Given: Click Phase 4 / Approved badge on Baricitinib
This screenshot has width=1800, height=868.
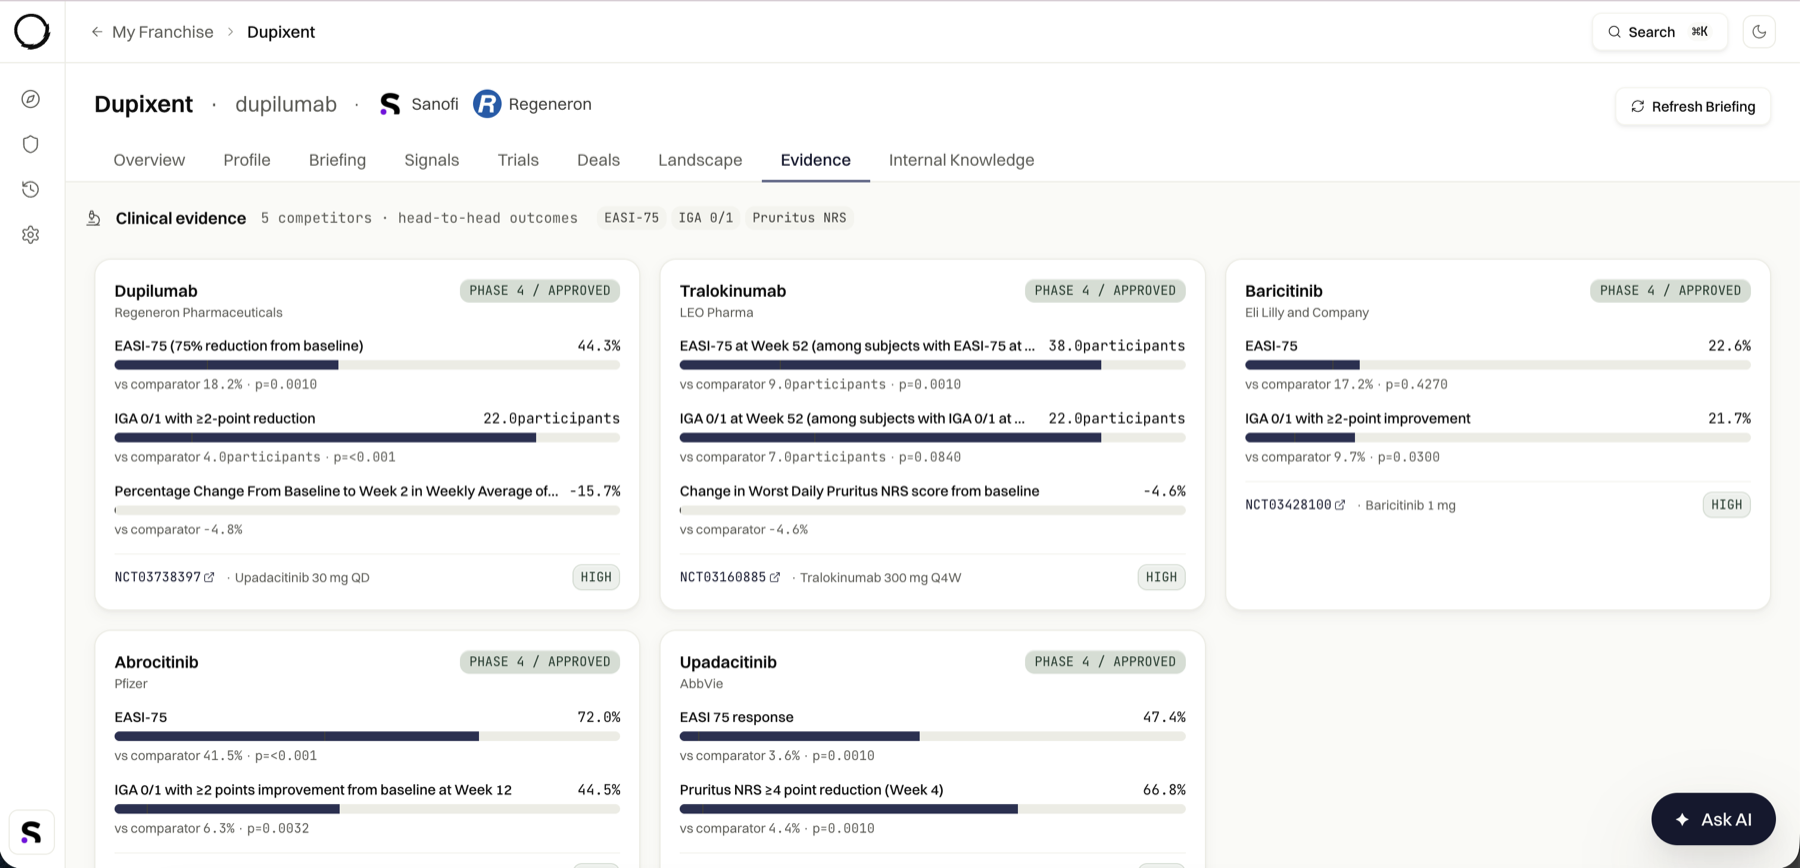Looking at the screenshot, I should coord(1670,291).
